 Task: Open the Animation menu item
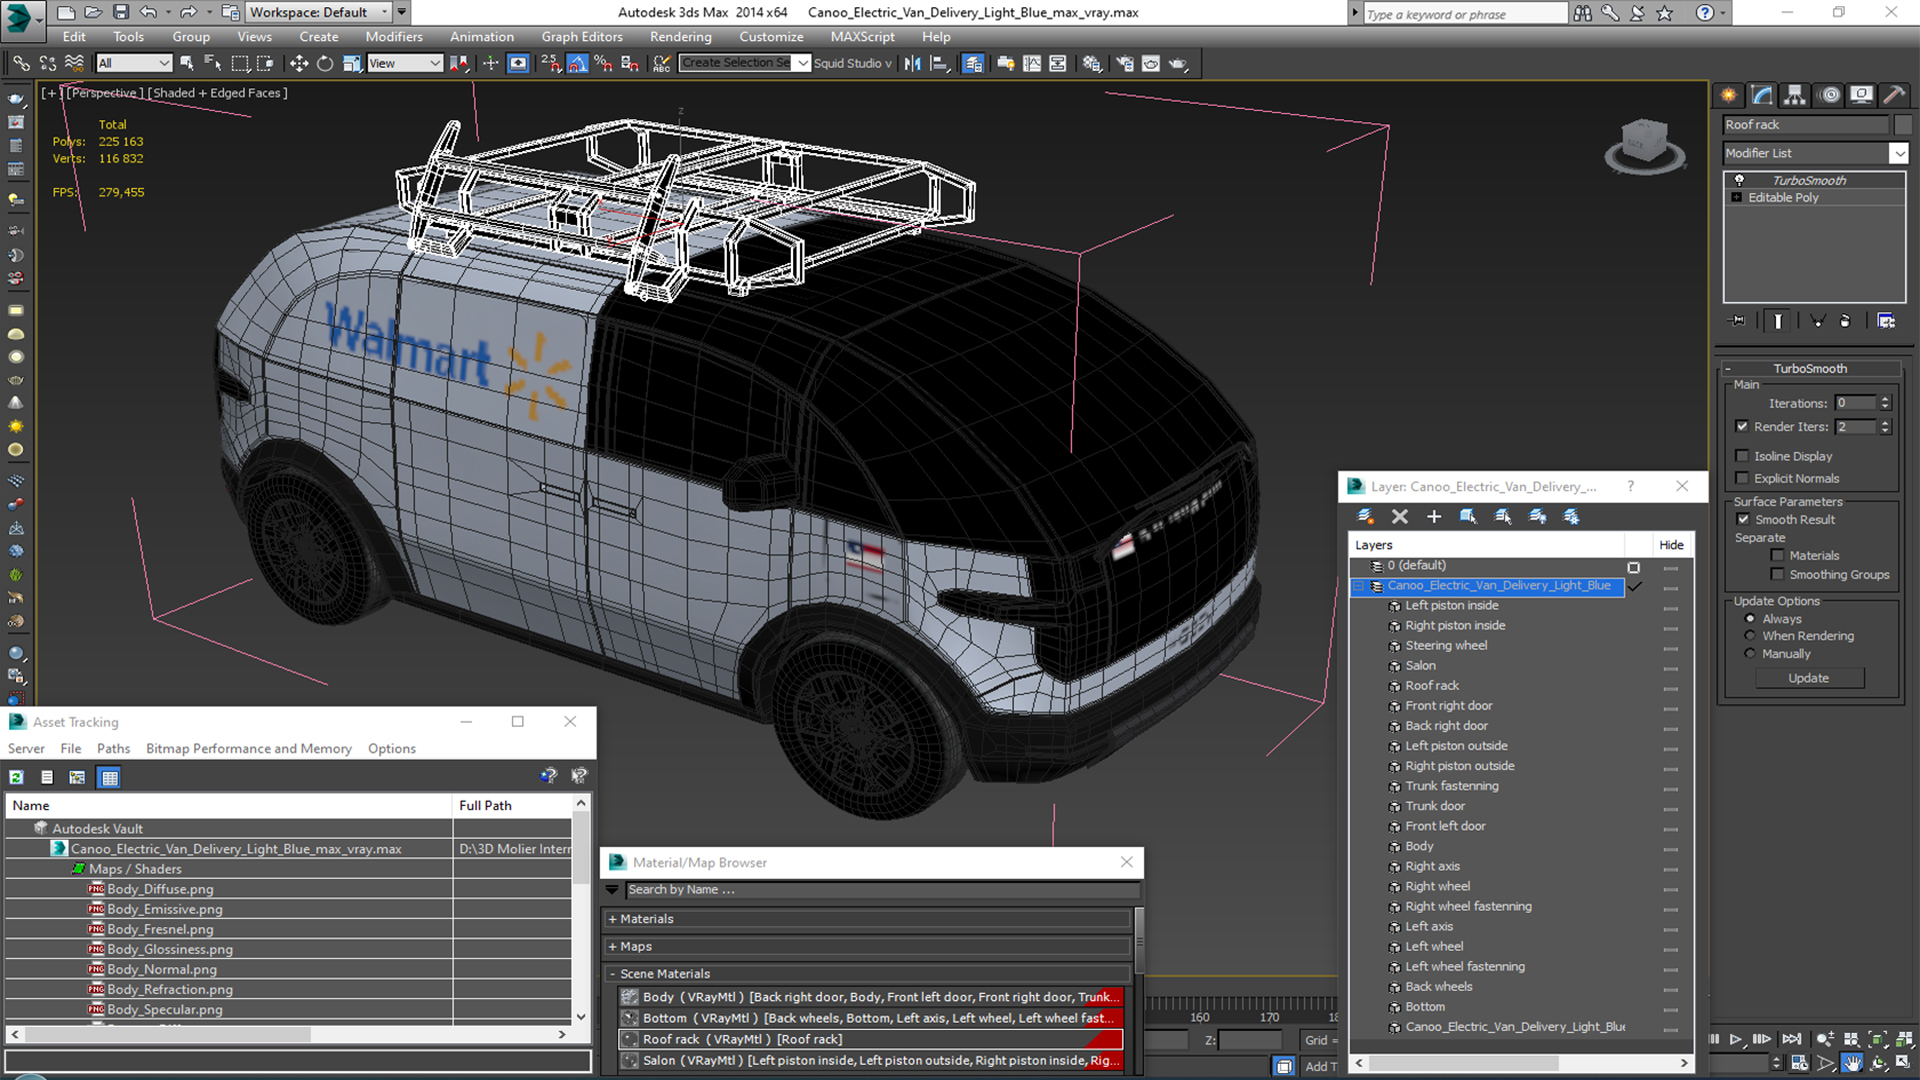[481, 36]
